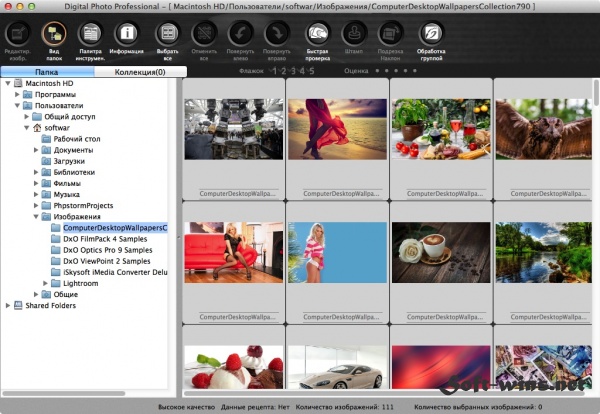
Task: Show the image Information icon
Action: 127,34
